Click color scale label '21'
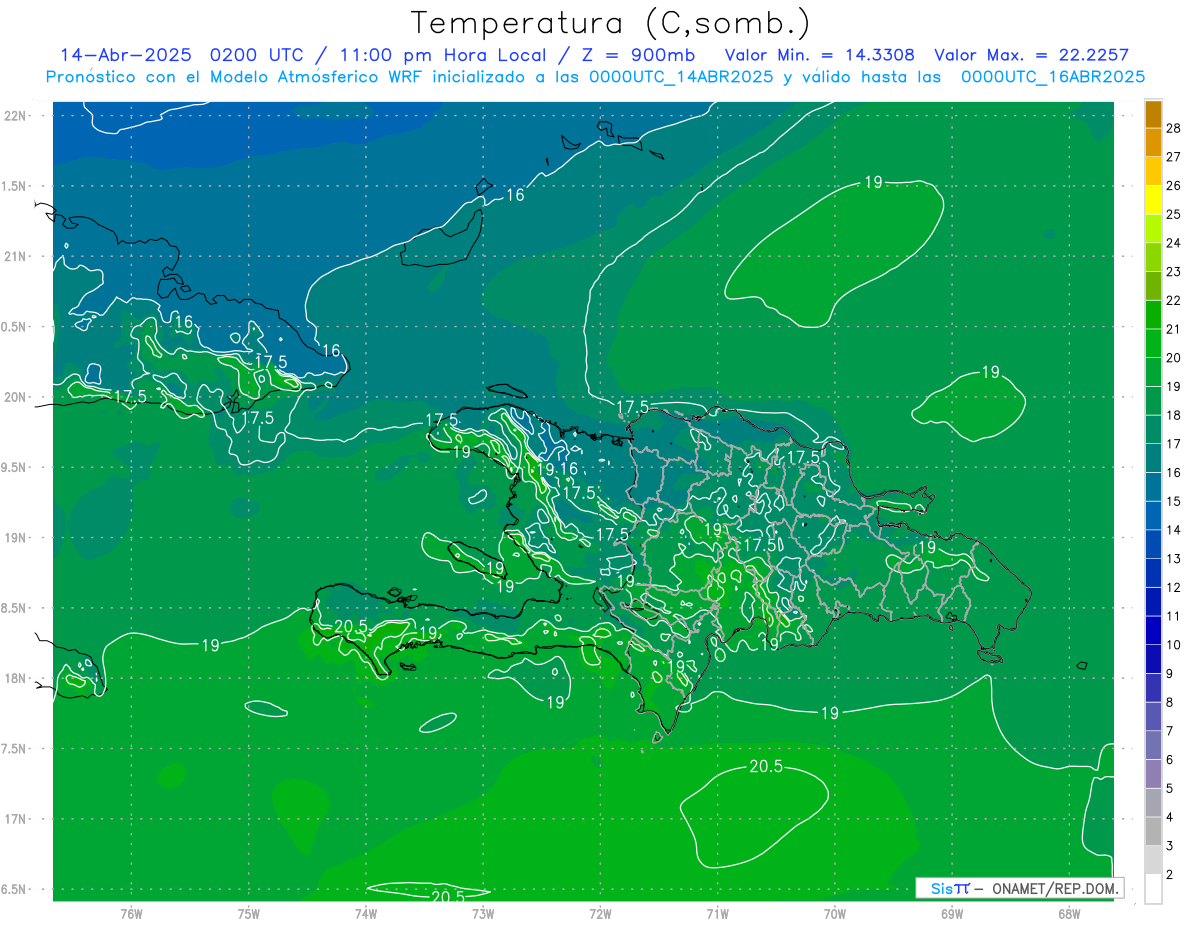Viewport: 1200px width, 927px height. pos(1174,329)
